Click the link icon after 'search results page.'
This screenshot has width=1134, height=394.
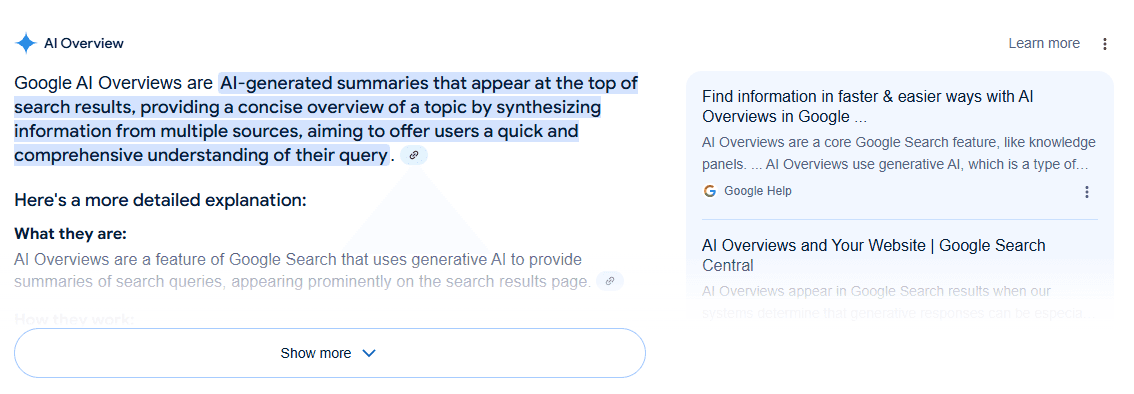610,281
